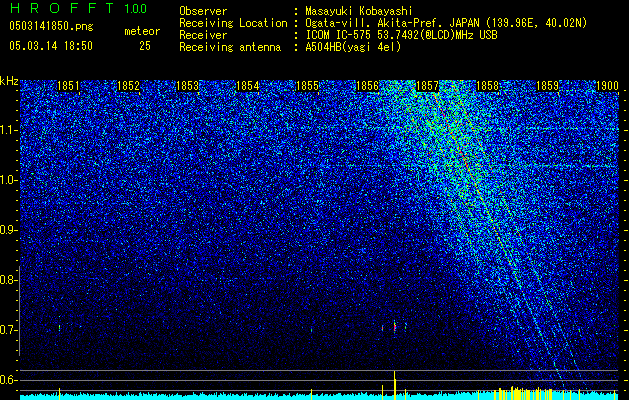
Task: Click the HROFFT 1.0.0 title text
Action: point(79,8)
